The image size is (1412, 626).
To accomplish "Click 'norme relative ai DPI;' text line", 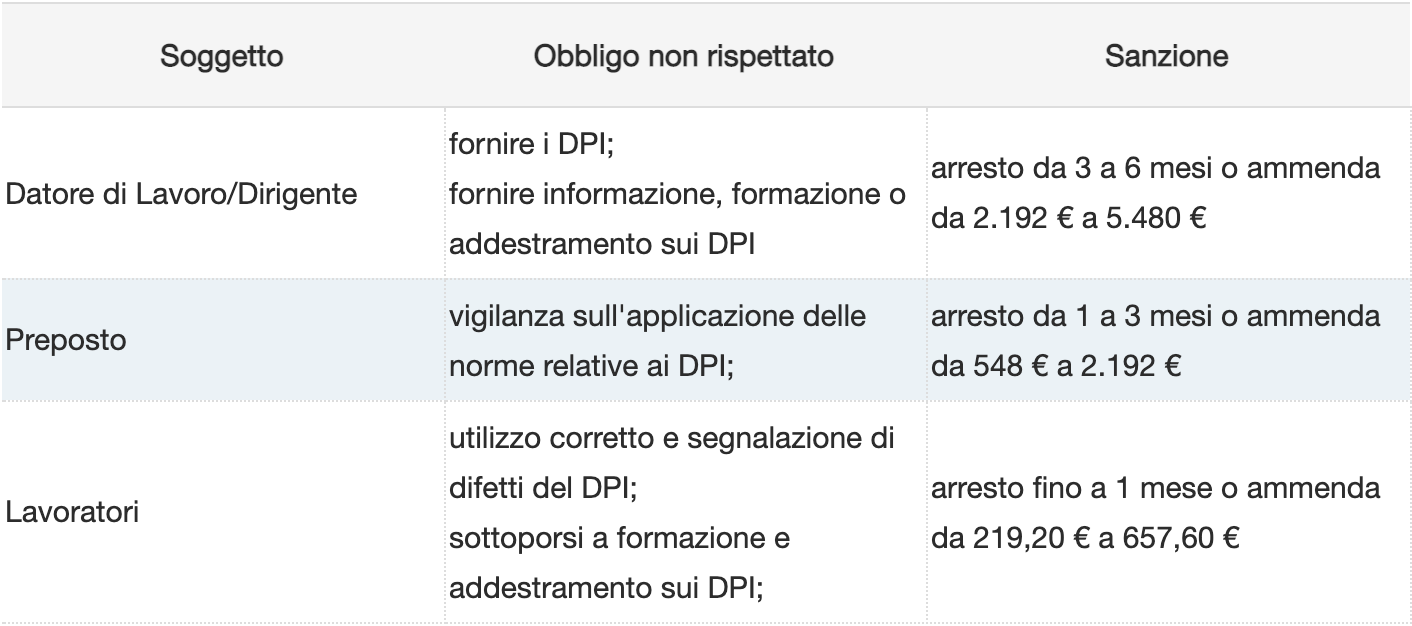I will 592,364.
